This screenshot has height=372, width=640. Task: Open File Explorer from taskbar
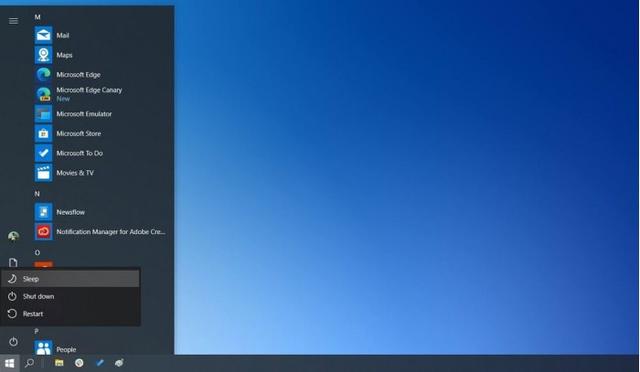[x=59, y=363]
